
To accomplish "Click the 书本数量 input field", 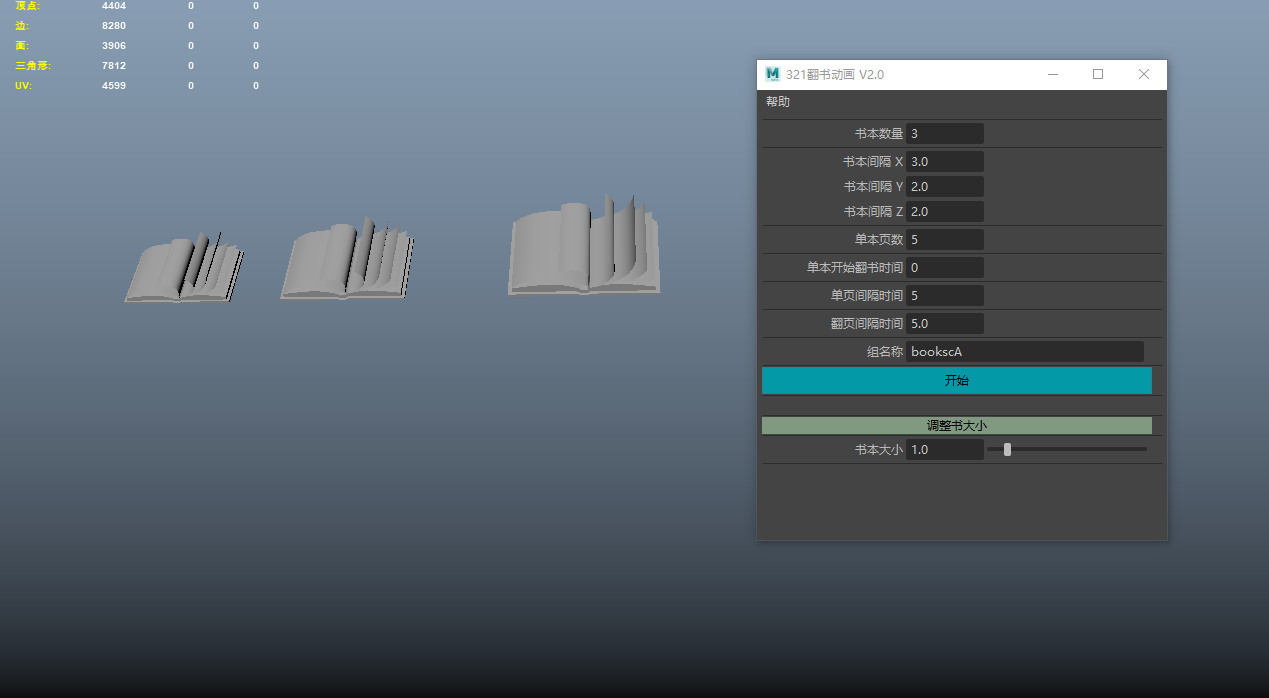I will point(944,134).
